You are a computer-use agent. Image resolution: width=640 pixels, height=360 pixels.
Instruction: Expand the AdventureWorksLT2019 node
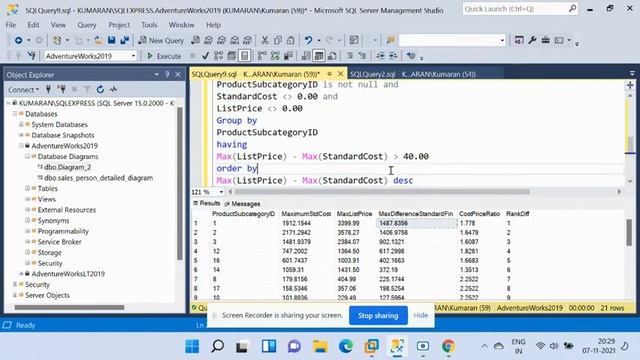point(21,274)
